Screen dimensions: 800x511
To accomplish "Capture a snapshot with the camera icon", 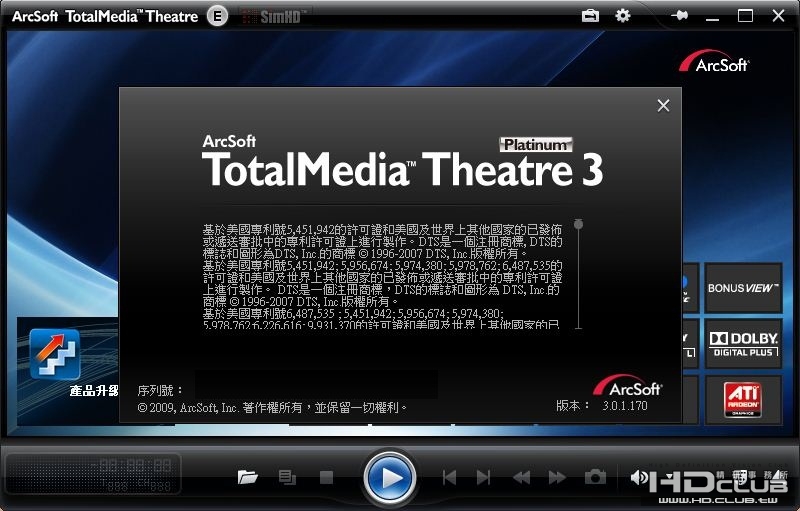I will tap(595, 477).
